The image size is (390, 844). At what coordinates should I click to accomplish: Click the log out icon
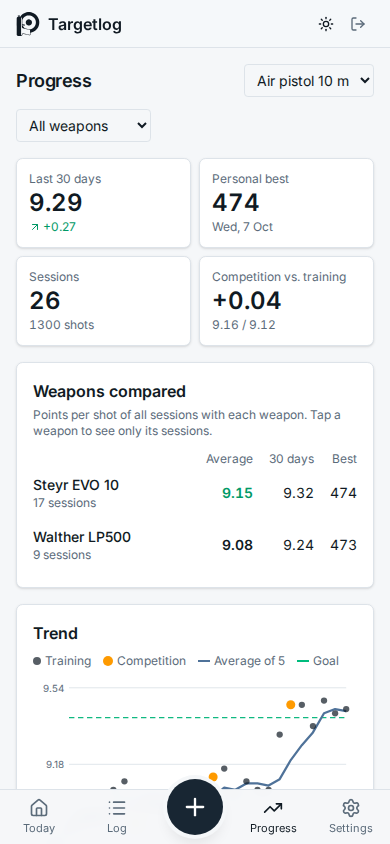pyautogui.click(x=358, y=24)
